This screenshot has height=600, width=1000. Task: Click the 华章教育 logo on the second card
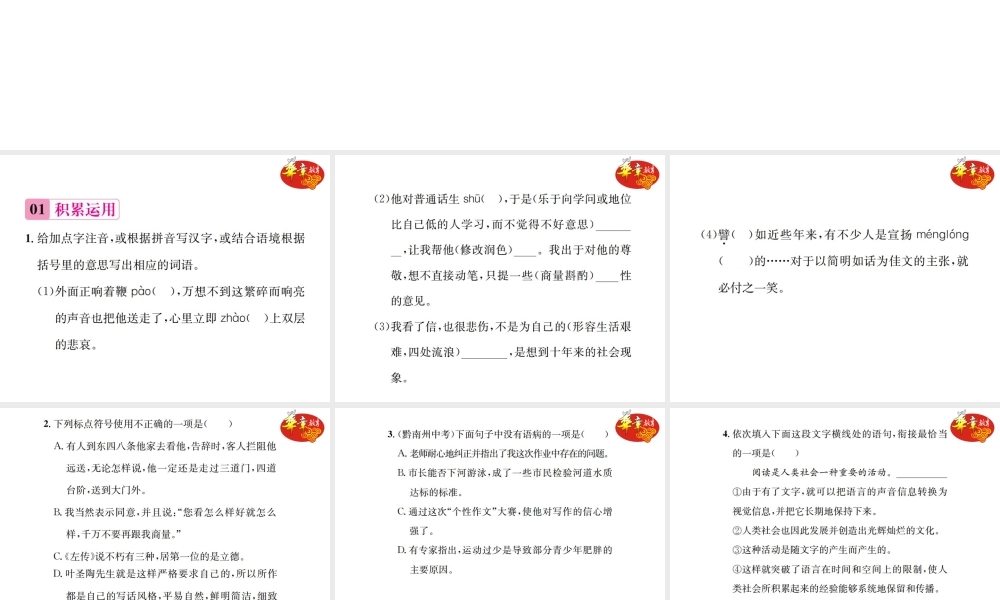(x=637, y=173)
